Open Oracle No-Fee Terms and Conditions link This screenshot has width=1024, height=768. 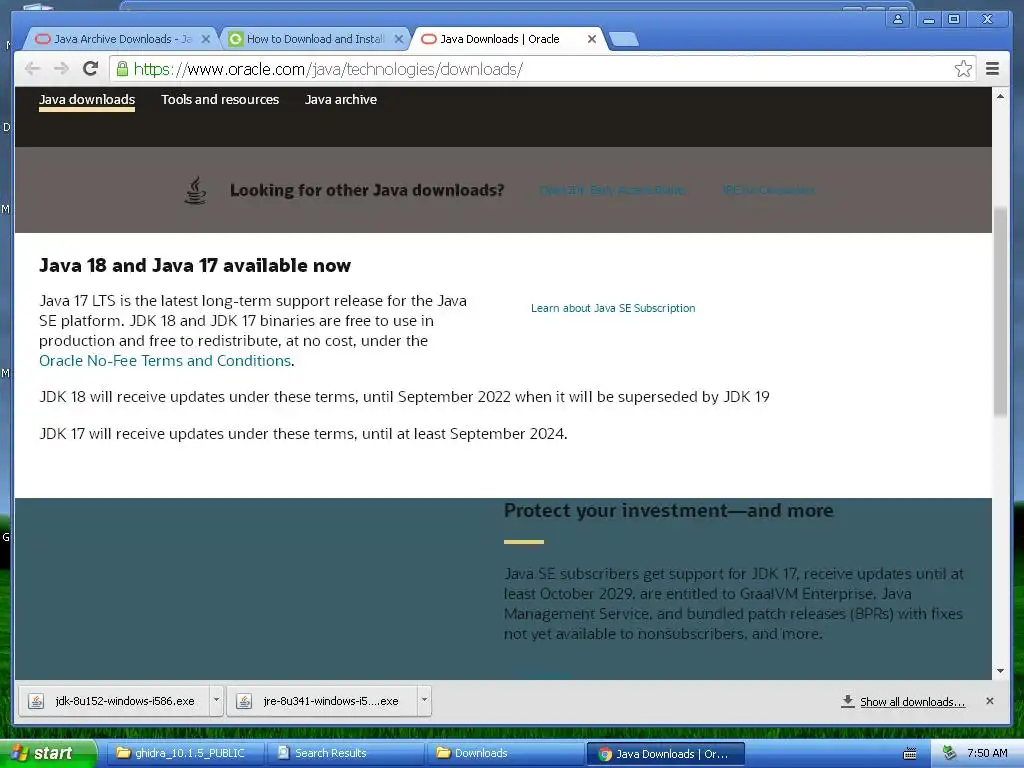[x=165, y=361]
